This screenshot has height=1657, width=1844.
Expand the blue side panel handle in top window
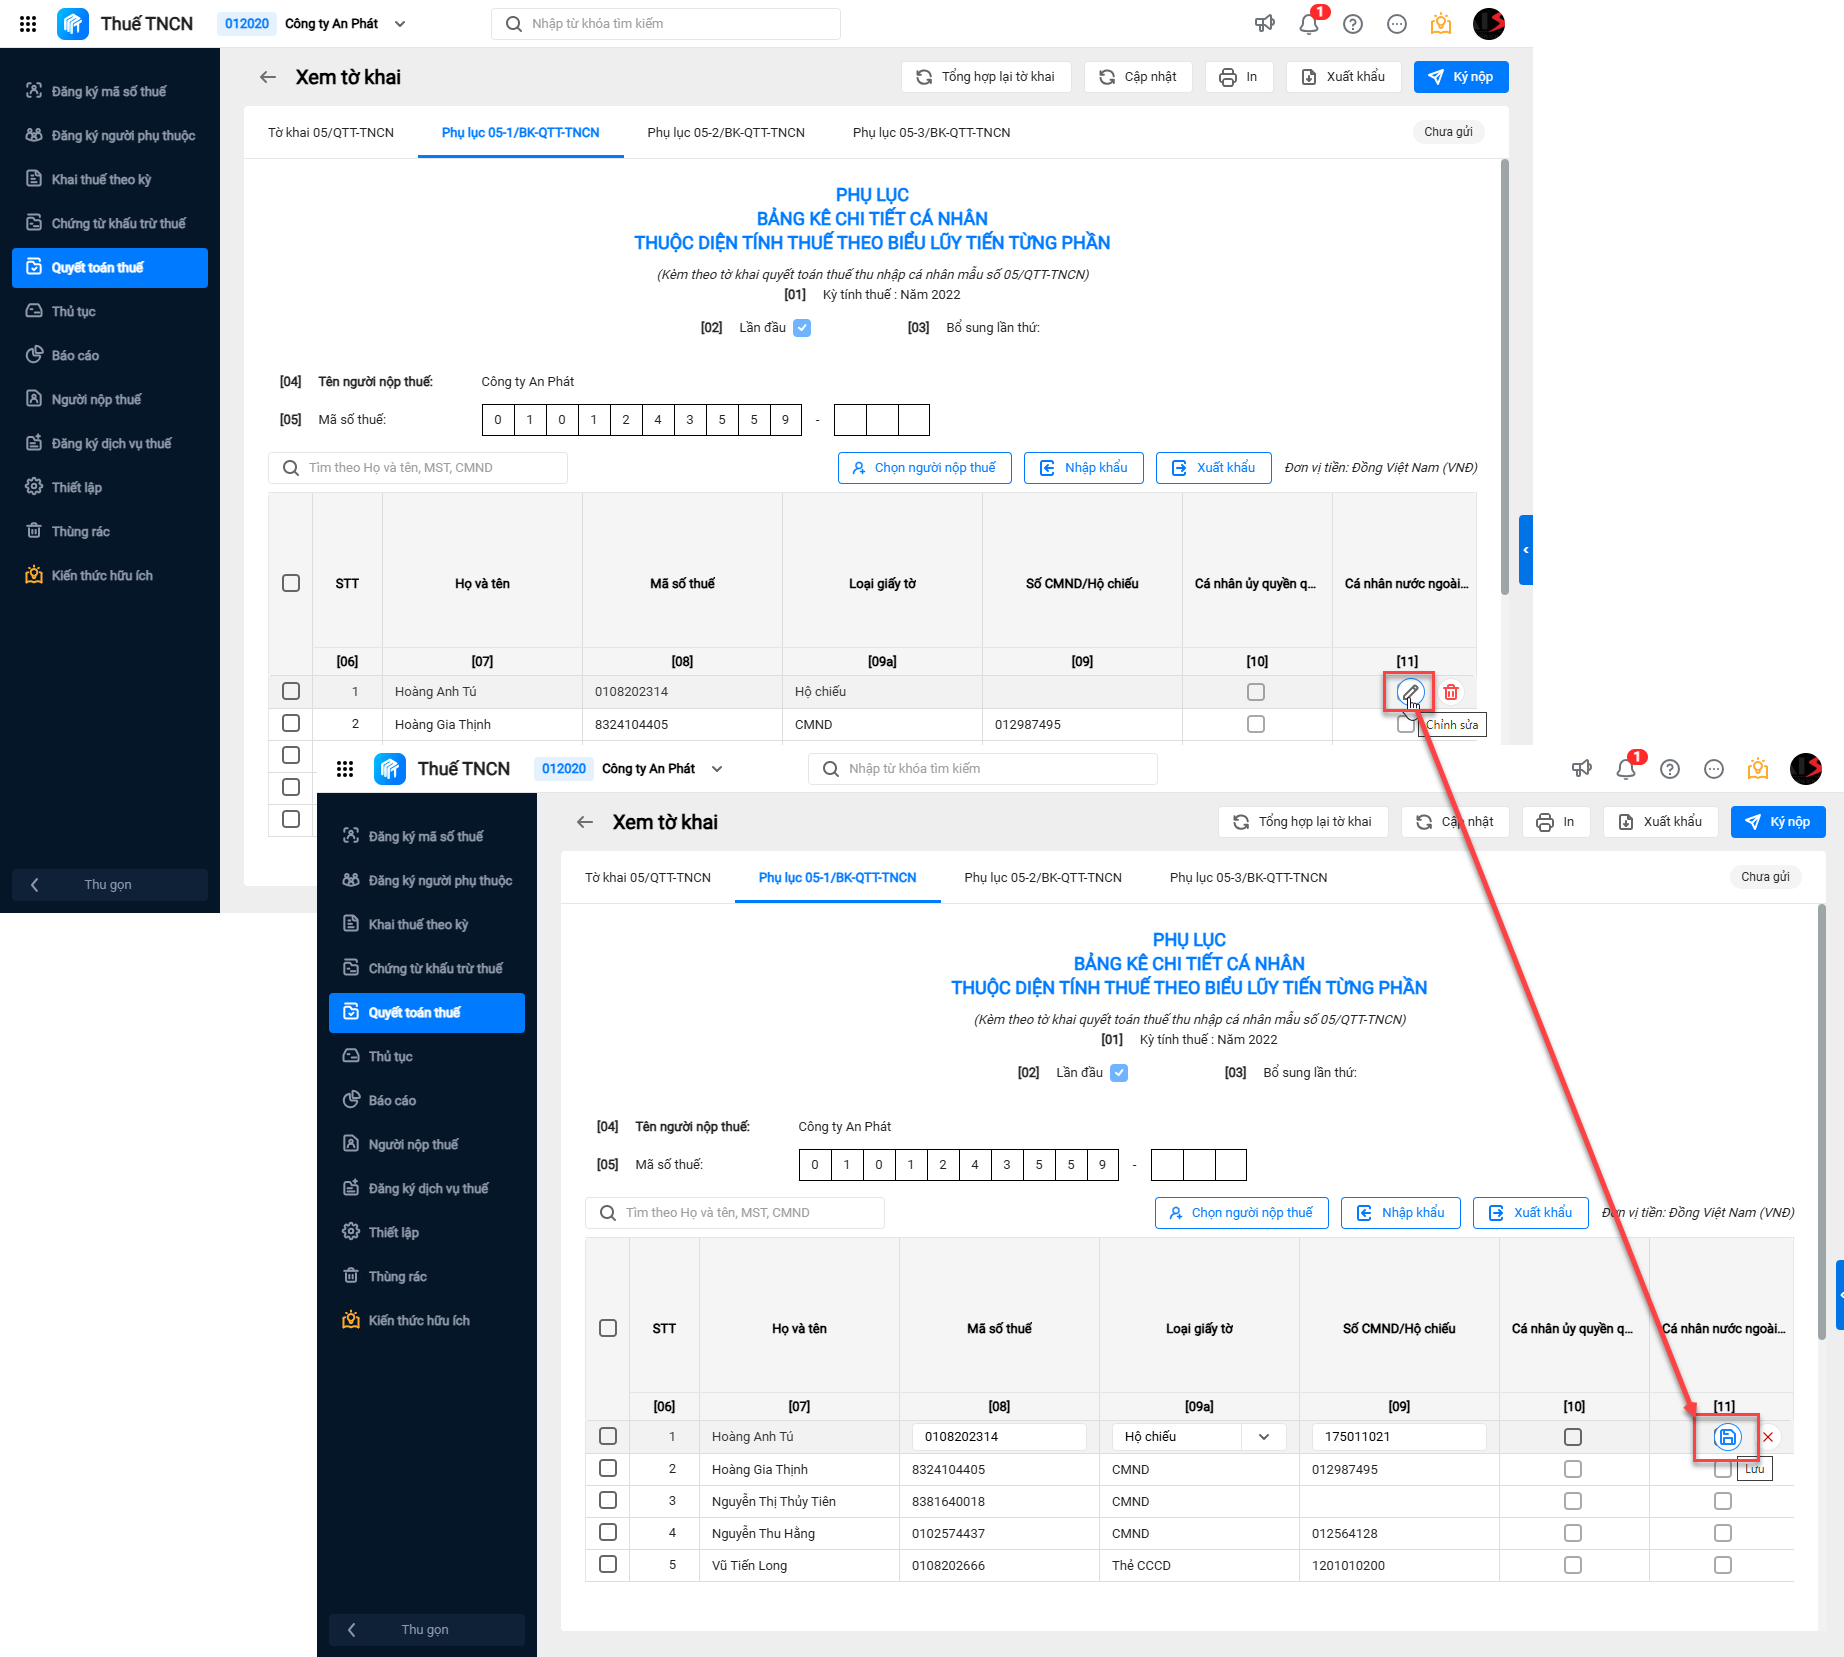tap(1526, 550)
